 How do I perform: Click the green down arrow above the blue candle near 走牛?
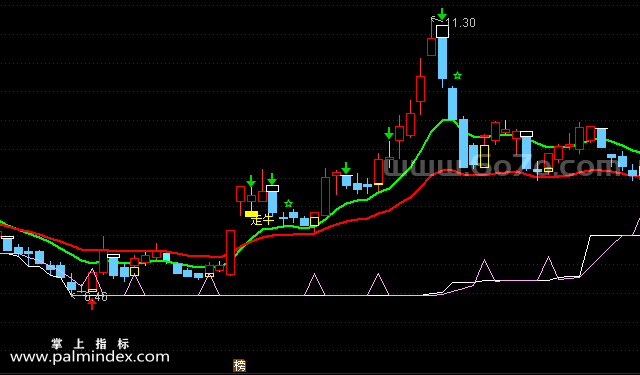pos(272,179)
